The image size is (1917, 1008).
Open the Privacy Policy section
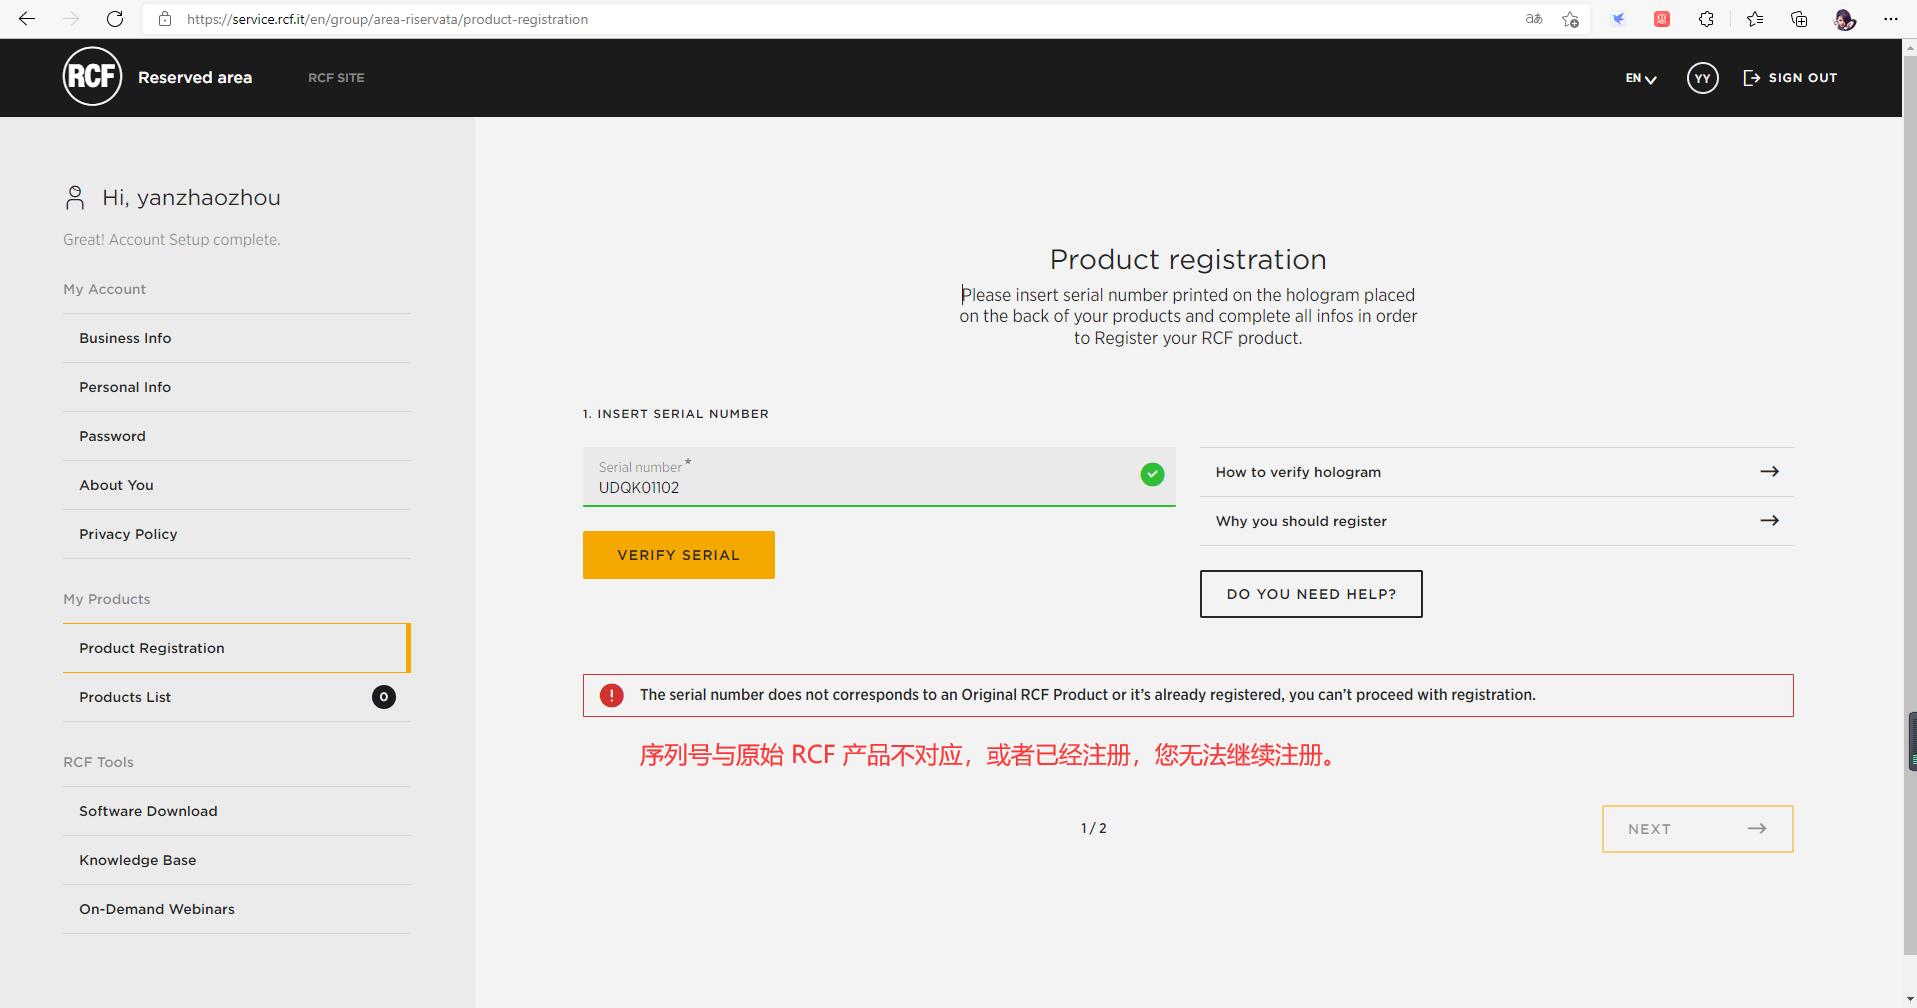pyautogui.click(x=237, y=534)
